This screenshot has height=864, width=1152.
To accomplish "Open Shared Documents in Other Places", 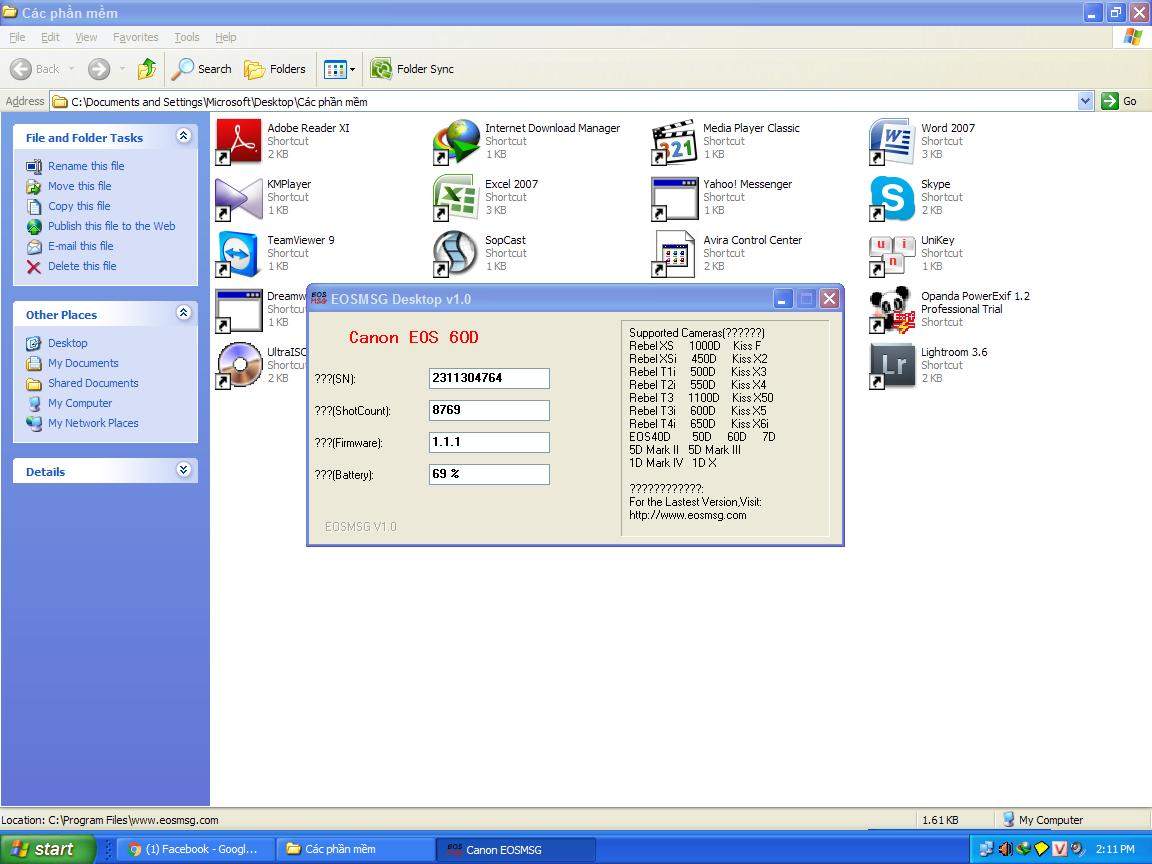I will (93, 383).
